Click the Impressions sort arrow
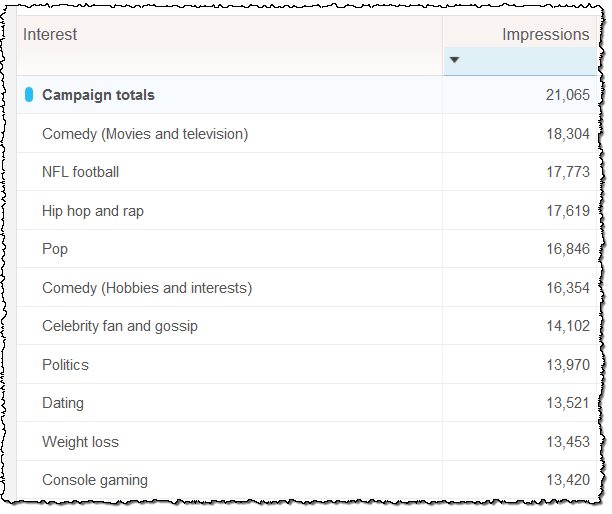The image size is (612, 514). point(455,60)
